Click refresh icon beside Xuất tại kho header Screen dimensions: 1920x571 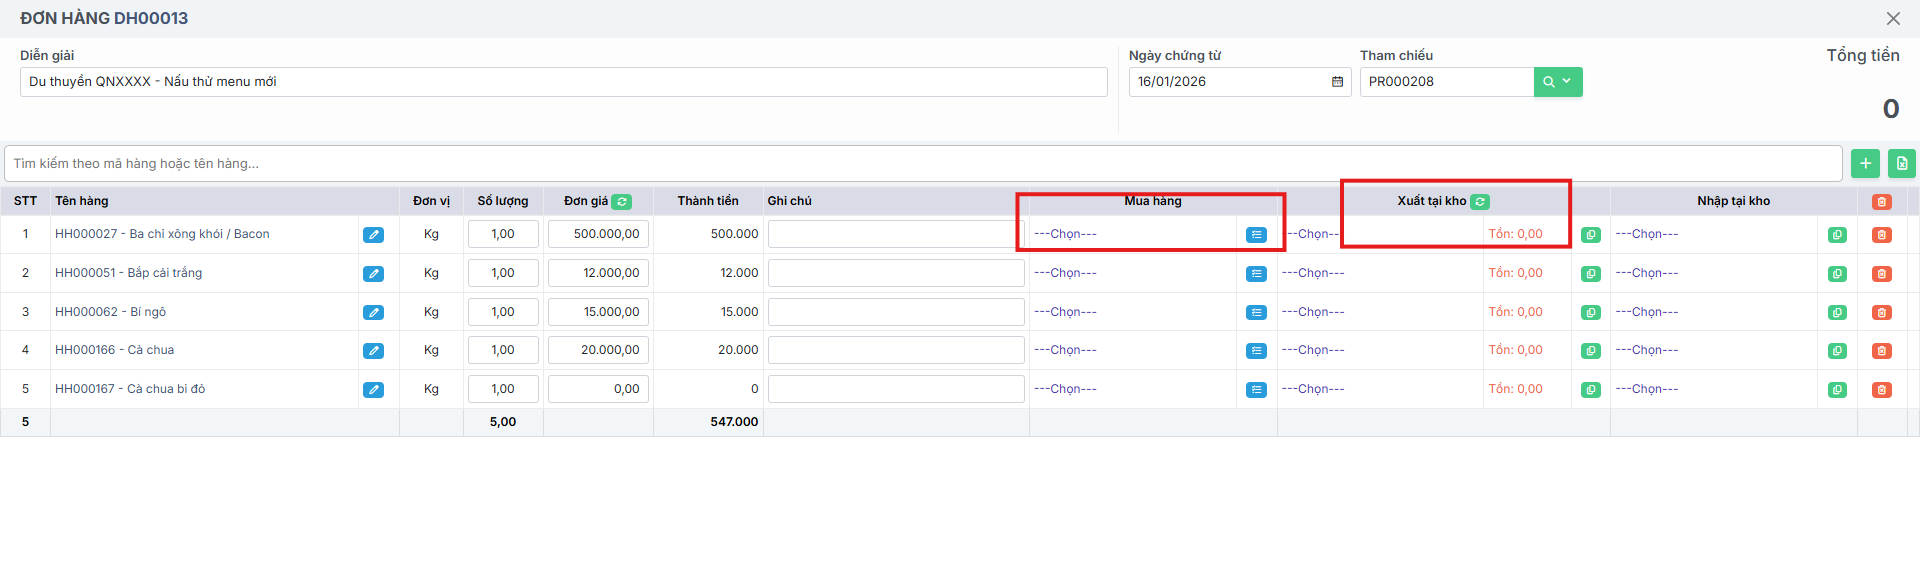click(x=1480, y=202)
